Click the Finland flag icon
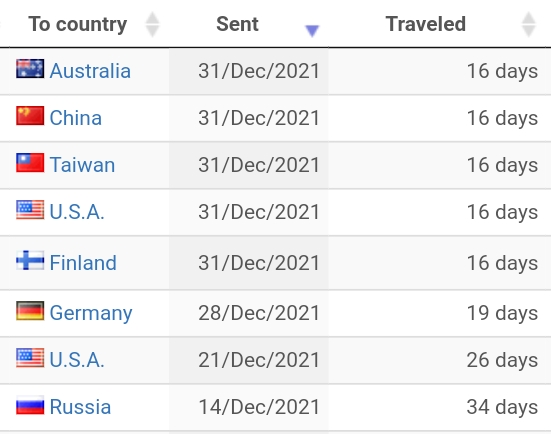551x434 pixels. tap(30, 260)
